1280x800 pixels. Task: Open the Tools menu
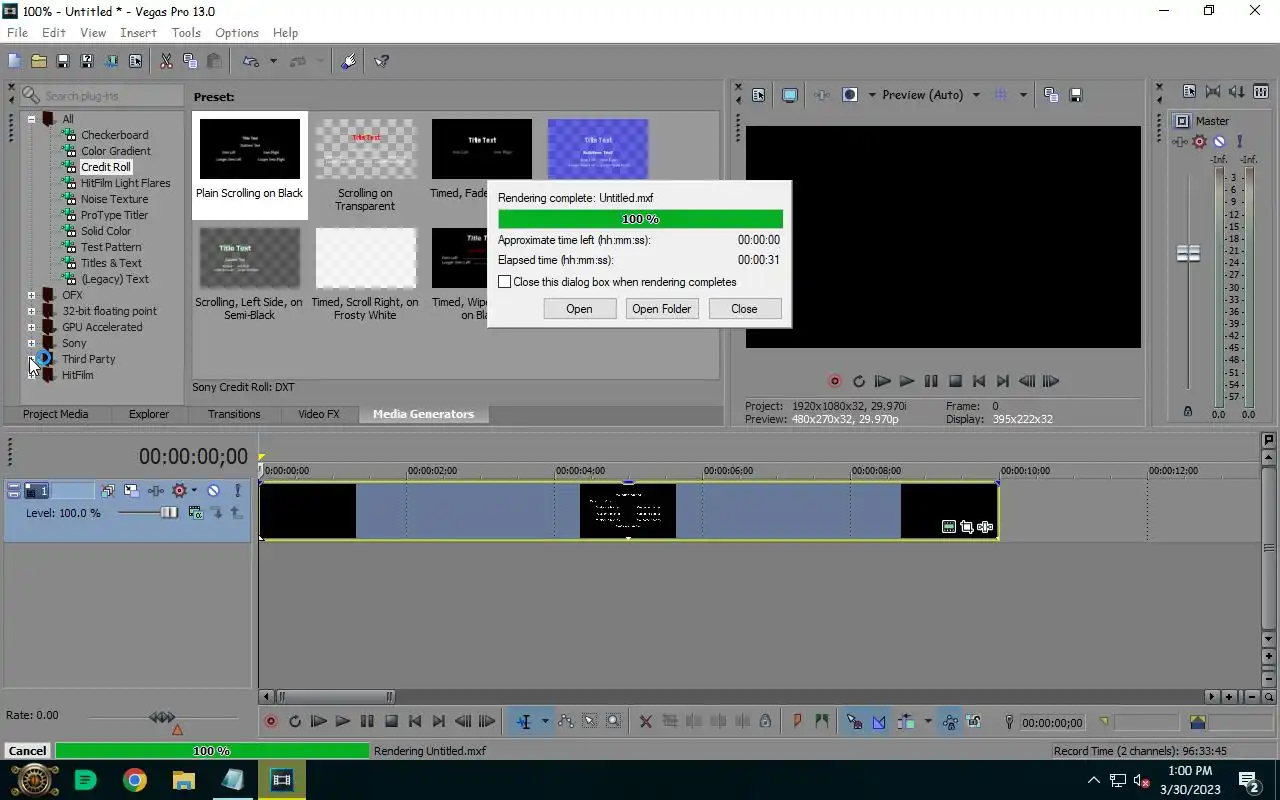(x=186, y=32)
